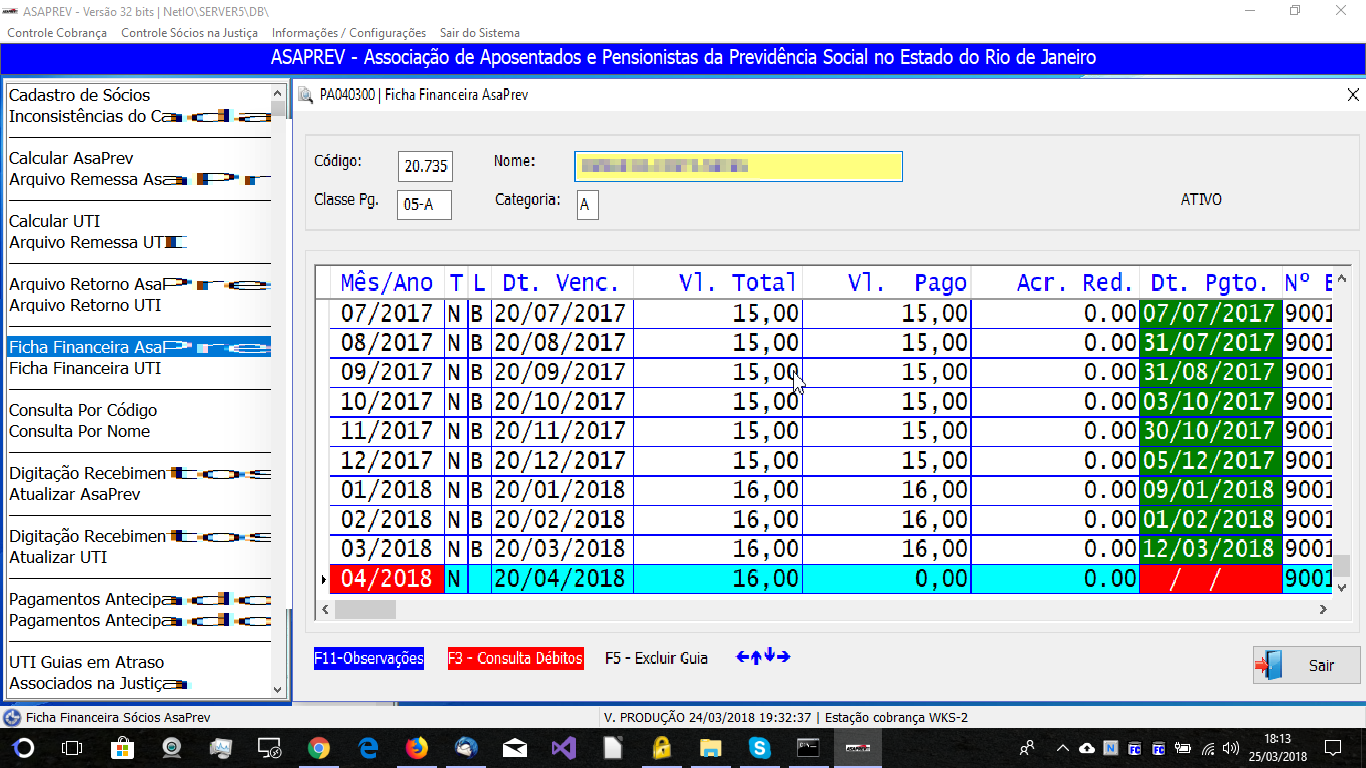This screenshot has width=1366, height=768.
Task: Open Visual Studio in the taskbar
Action: click(x=563, y=748)
